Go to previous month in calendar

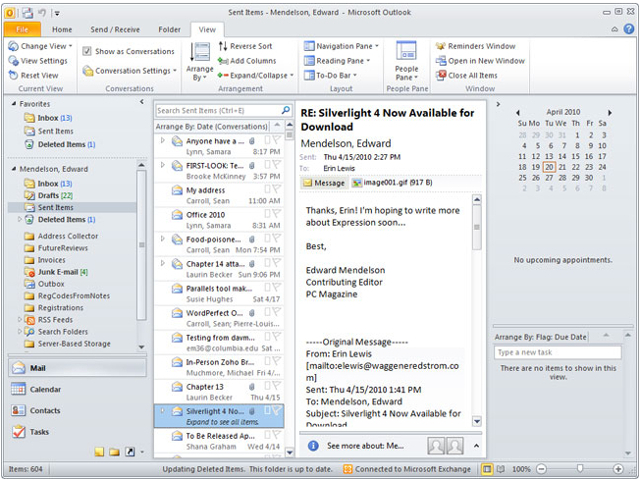pos(518,113)
